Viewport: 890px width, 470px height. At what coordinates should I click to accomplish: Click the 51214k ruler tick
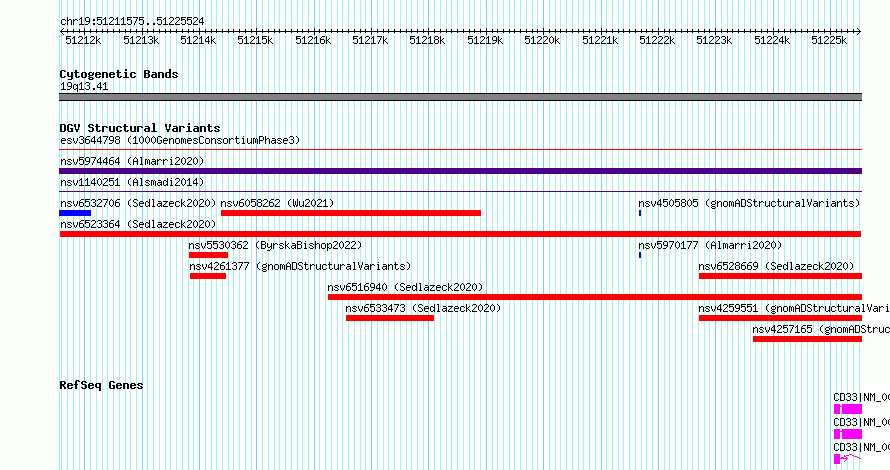tap(198, 40)
